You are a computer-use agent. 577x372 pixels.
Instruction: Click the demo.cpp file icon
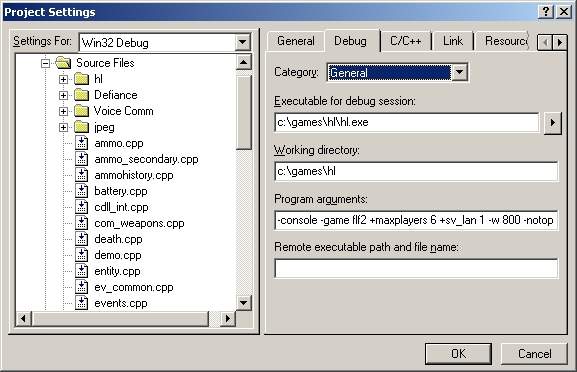click(81, 255)
